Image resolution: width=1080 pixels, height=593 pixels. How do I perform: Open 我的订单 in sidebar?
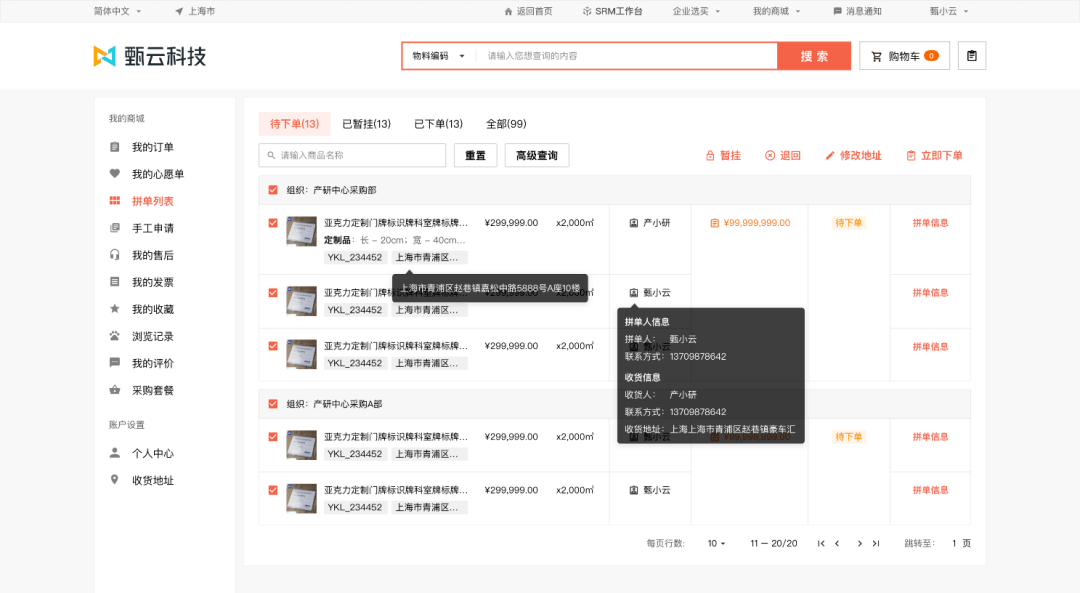click(x=153, y=147)
